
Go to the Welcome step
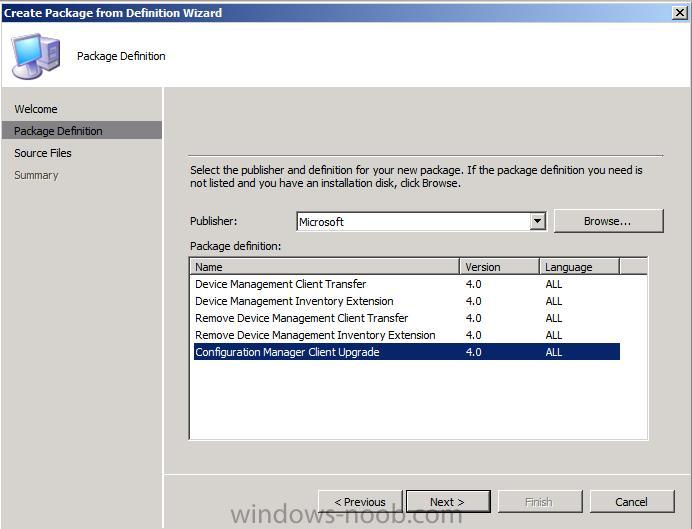click(36, 109)
